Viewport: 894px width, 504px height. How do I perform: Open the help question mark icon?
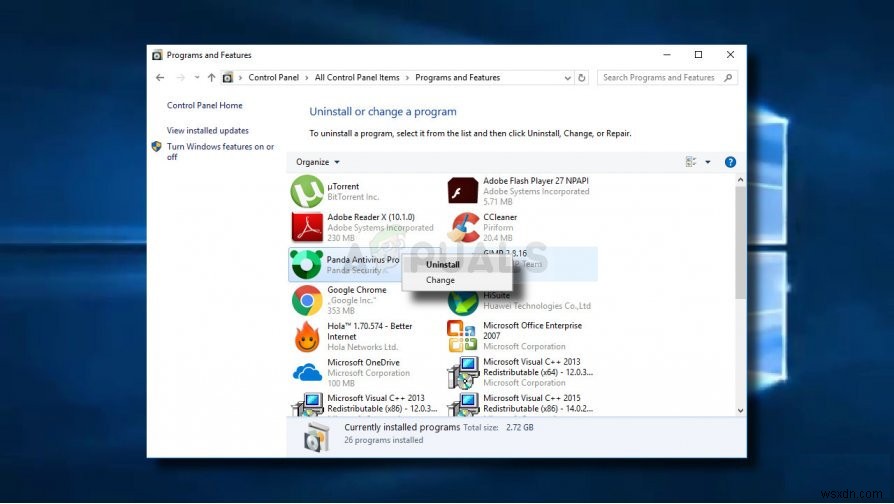coord(730,162)
